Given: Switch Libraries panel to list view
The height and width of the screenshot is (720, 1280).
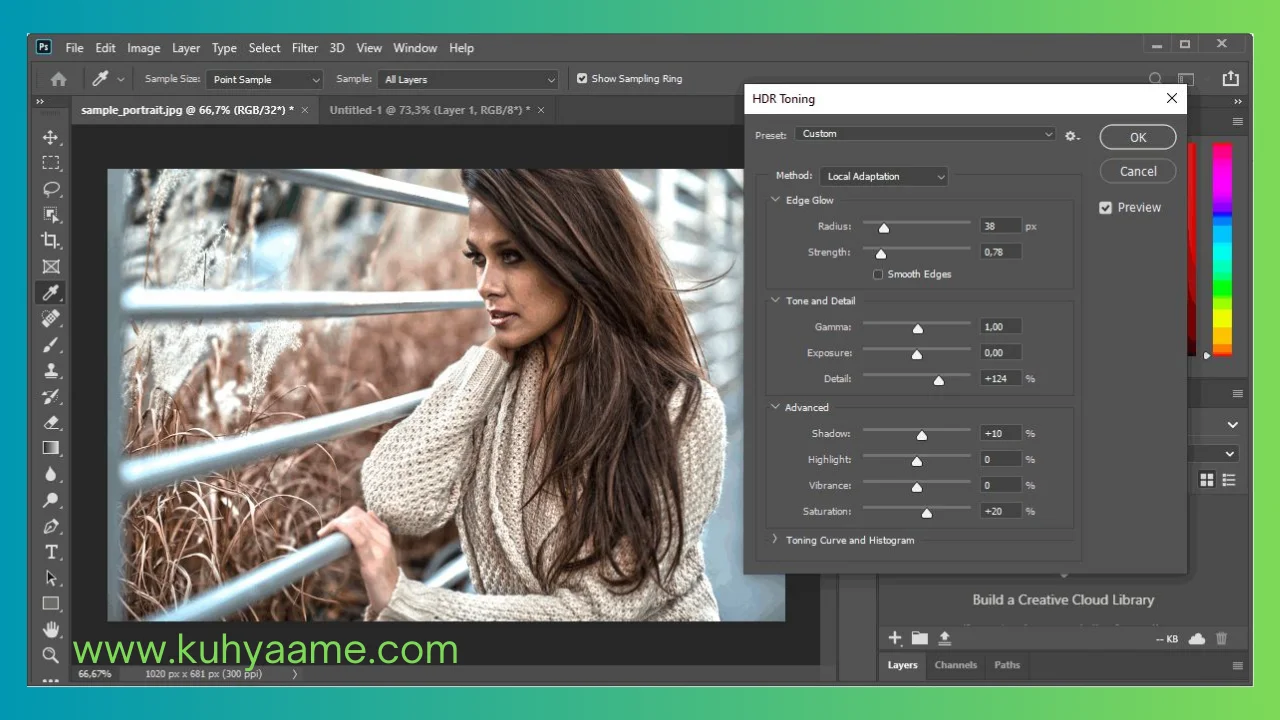Looking at the screenshot, I should pyautogui.click(x=1229, y=480).
